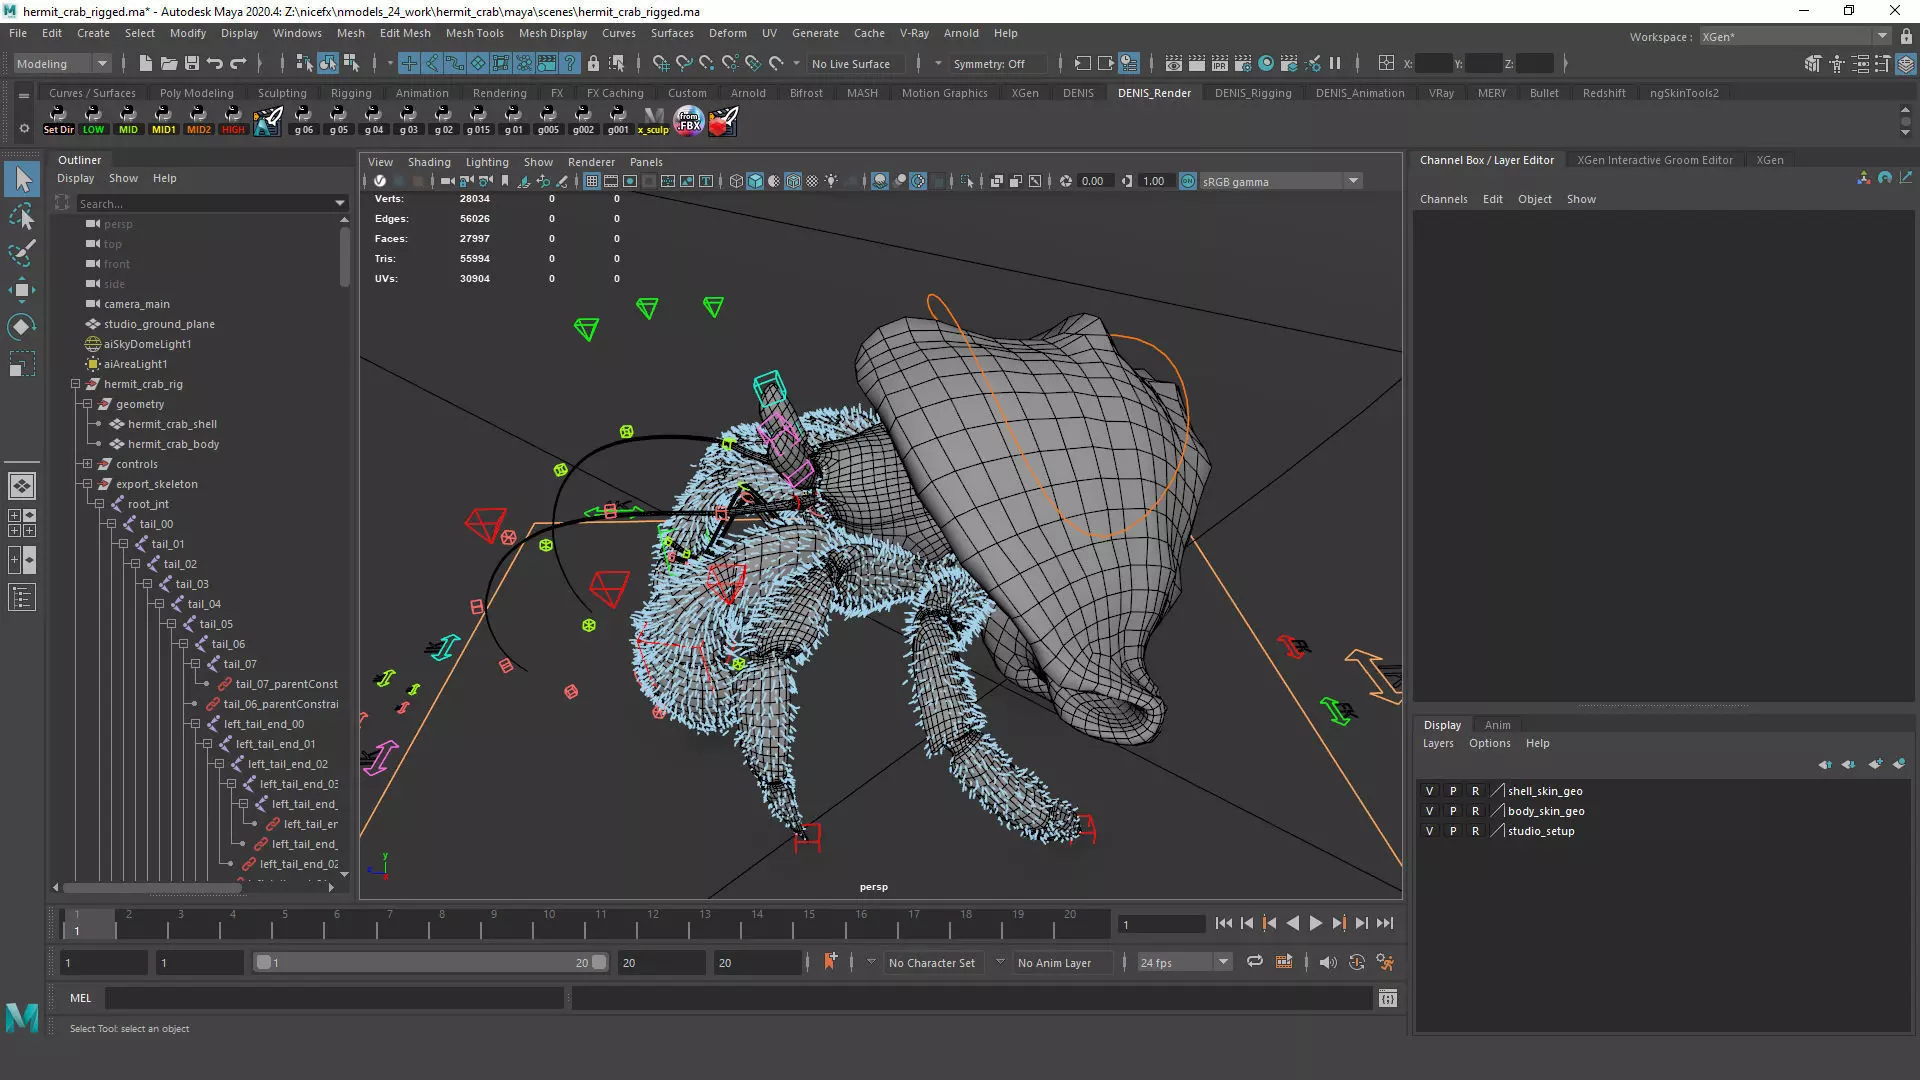
Task: Click the Outliner search field
Action: (207, 203)
